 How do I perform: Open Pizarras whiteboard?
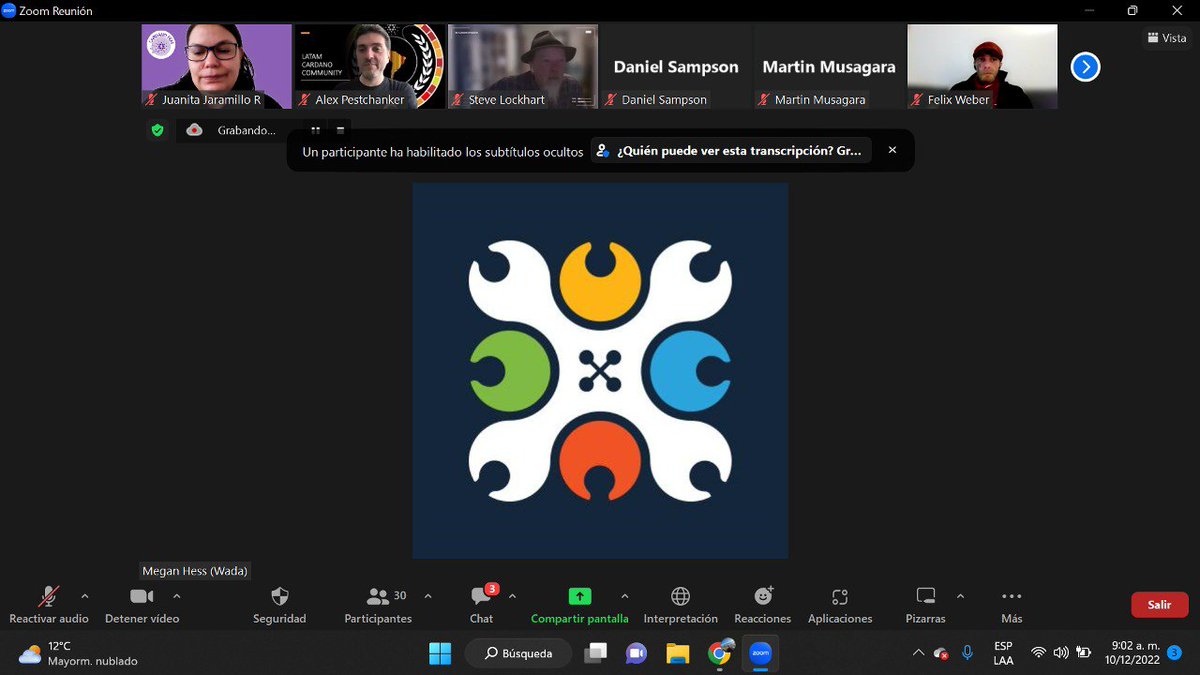coord(926,605)
